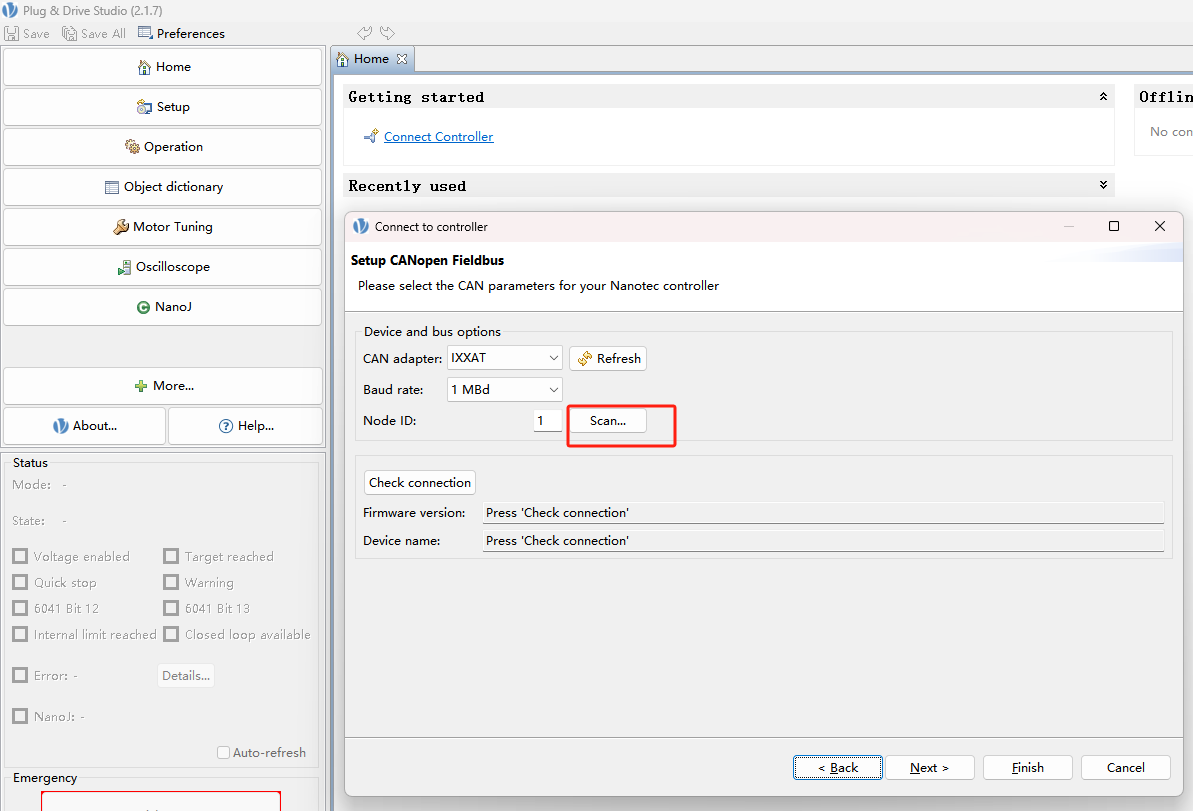Open Help... from sidebar
This screenshot has height=811, width=1193.
click(245, 426)
